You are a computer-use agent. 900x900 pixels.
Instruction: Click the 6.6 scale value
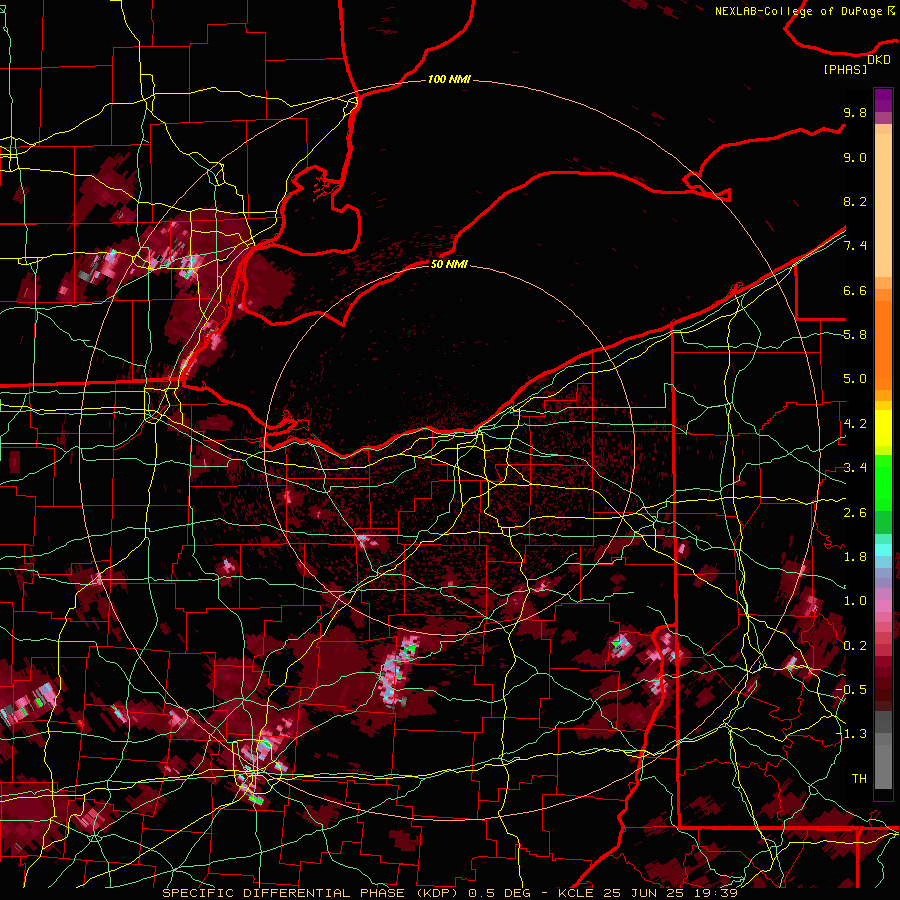click(855, 290)
